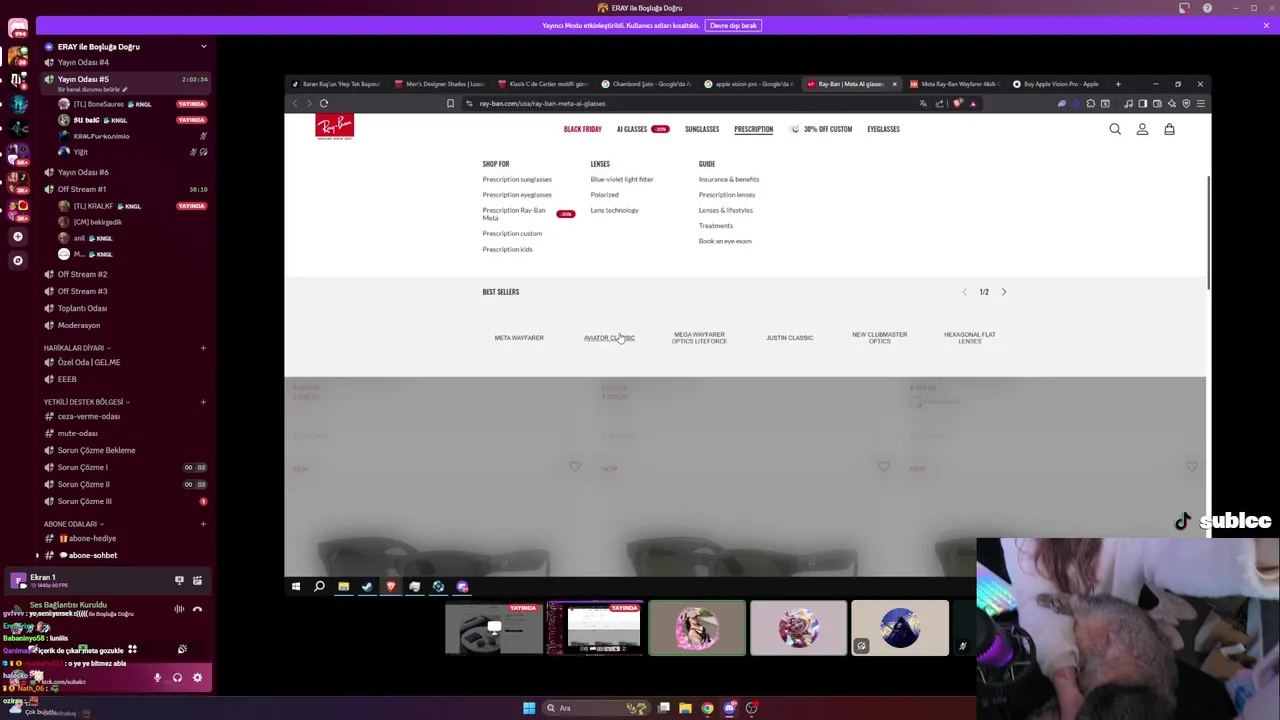Open the Ray-Ban search icon
This screenshot has width=1280, height=720.
1115,129
